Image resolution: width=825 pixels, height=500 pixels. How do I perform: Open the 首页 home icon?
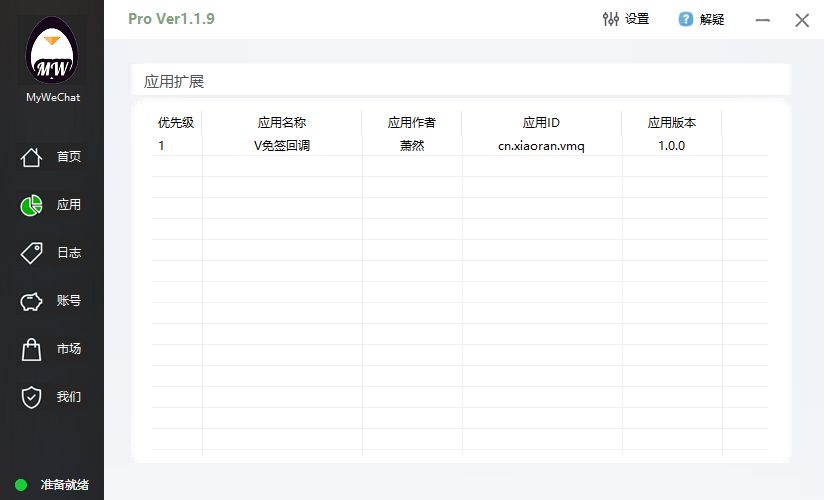[x=32, y=157]
